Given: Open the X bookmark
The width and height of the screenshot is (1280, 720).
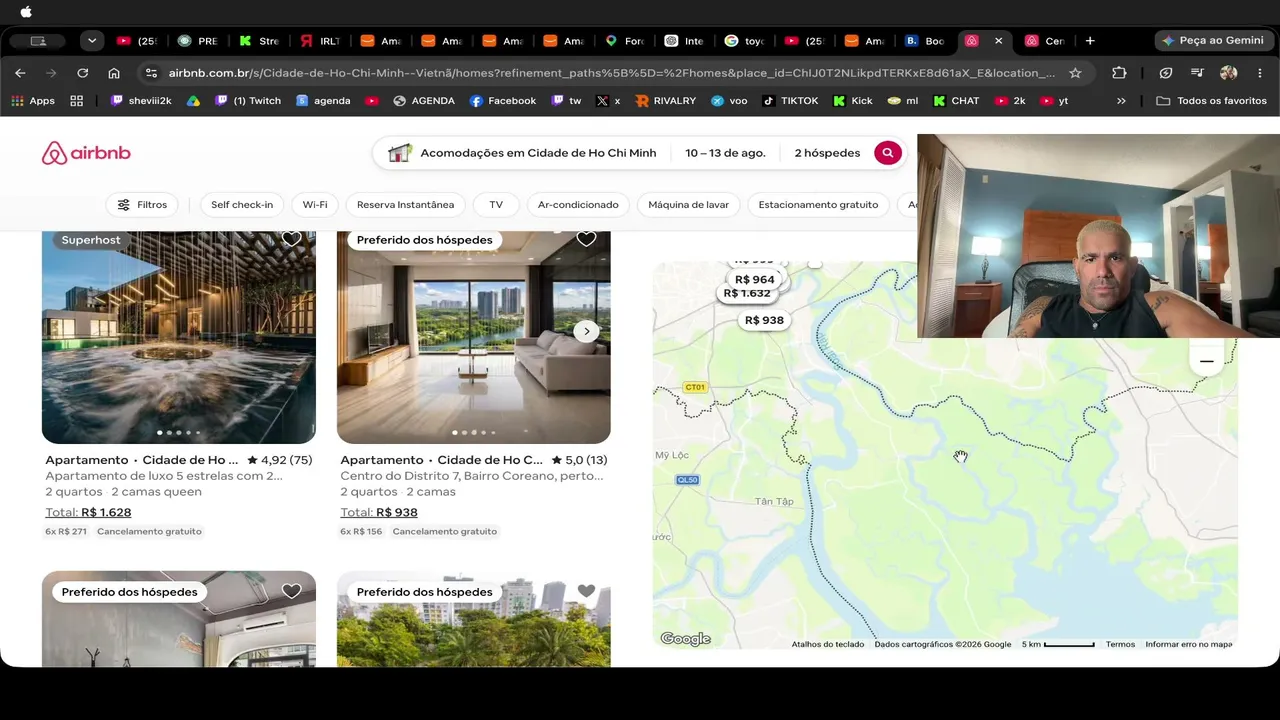Looking at the screenshot, I should tap(608, 101).
